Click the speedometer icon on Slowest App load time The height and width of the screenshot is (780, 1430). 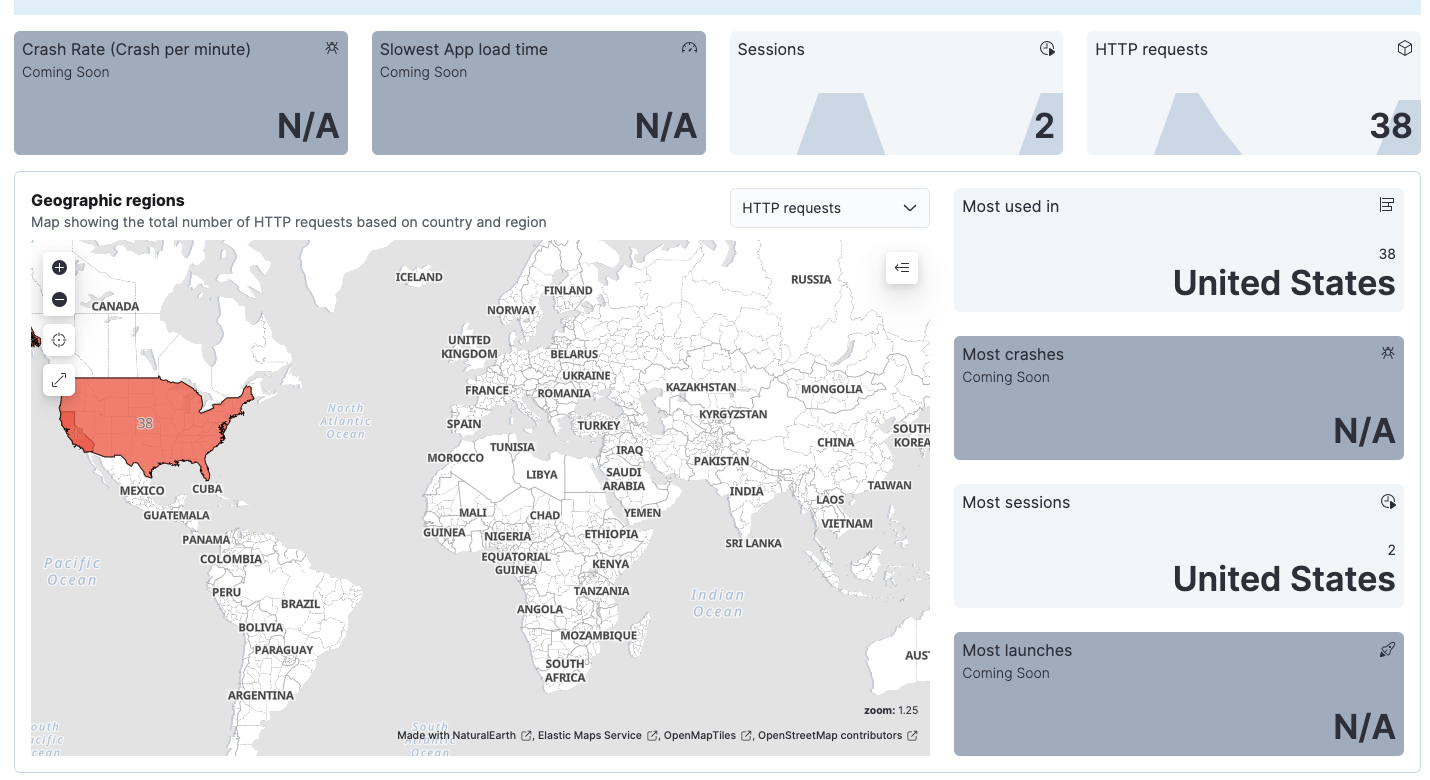tap(689, 47)
